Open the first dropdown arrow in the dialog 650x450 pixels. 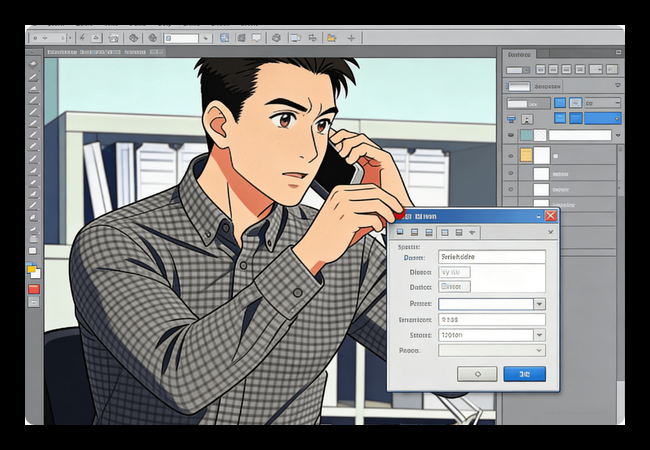click(539, 304)
